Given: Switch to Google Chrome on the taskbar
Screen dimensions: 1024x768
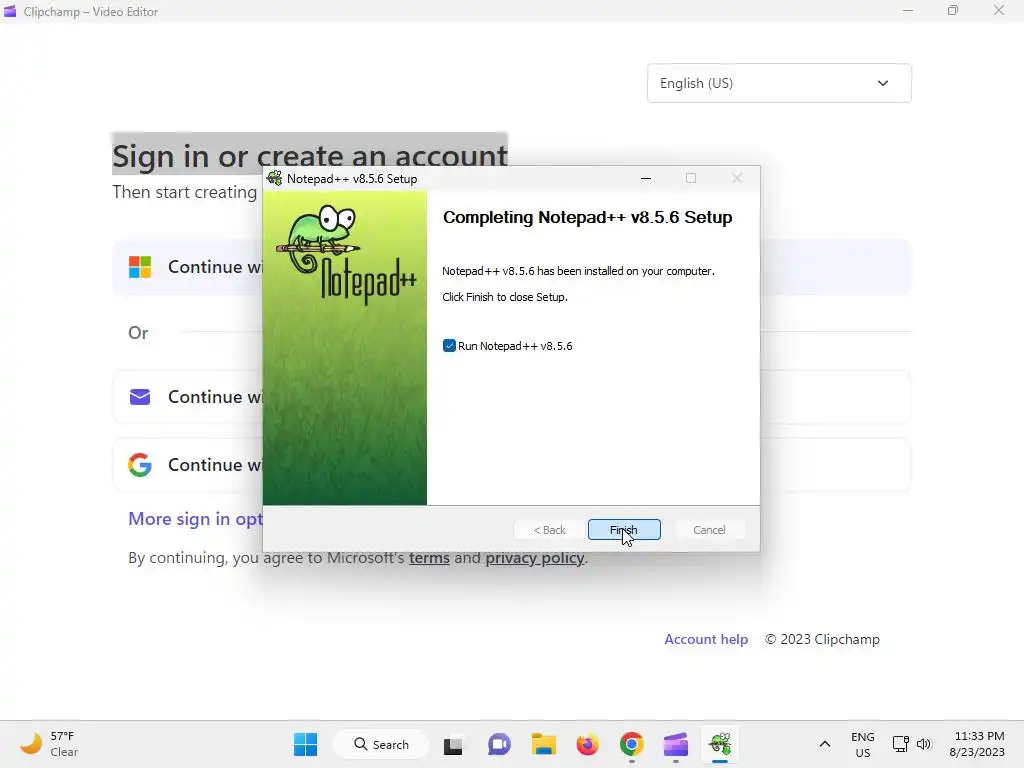Looking at the screenshot, I should coord(632,744).
